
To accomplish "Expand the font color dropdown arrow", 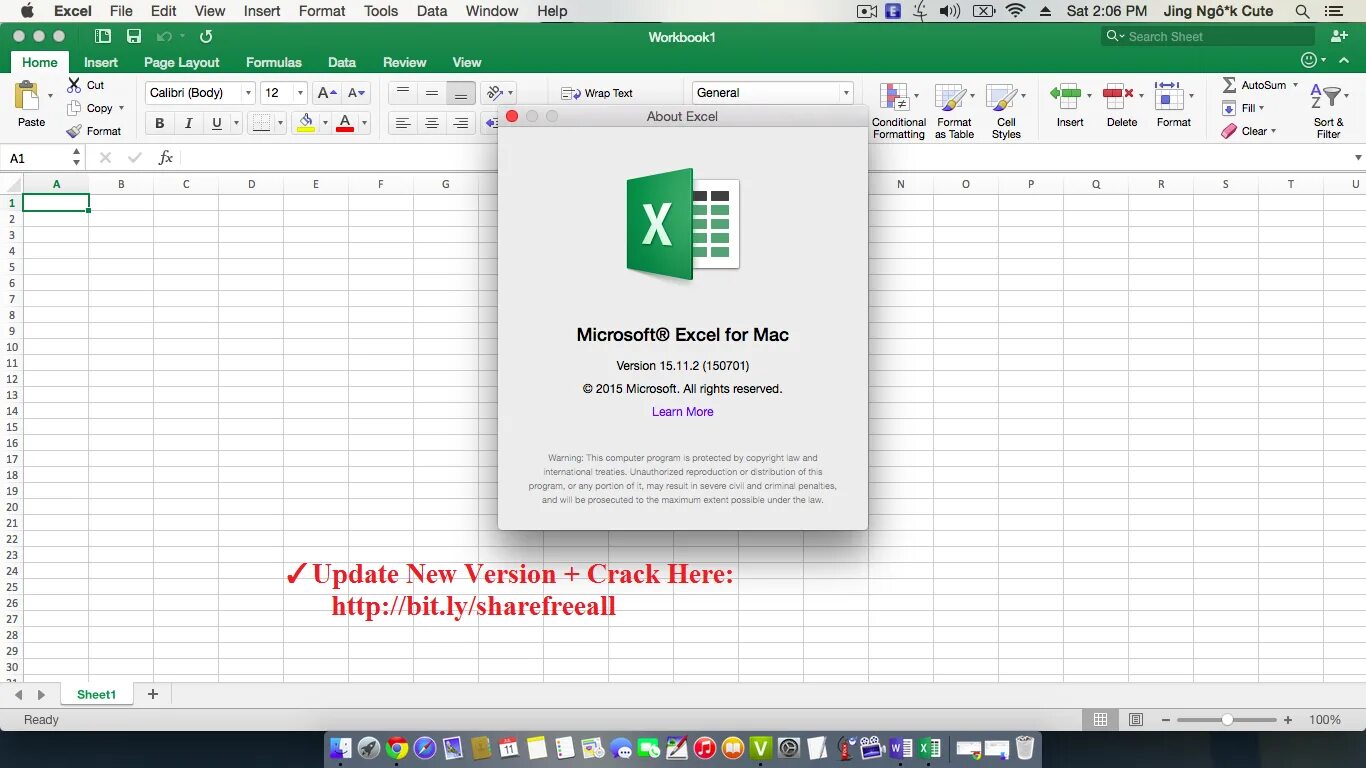I will pos(365,123).
